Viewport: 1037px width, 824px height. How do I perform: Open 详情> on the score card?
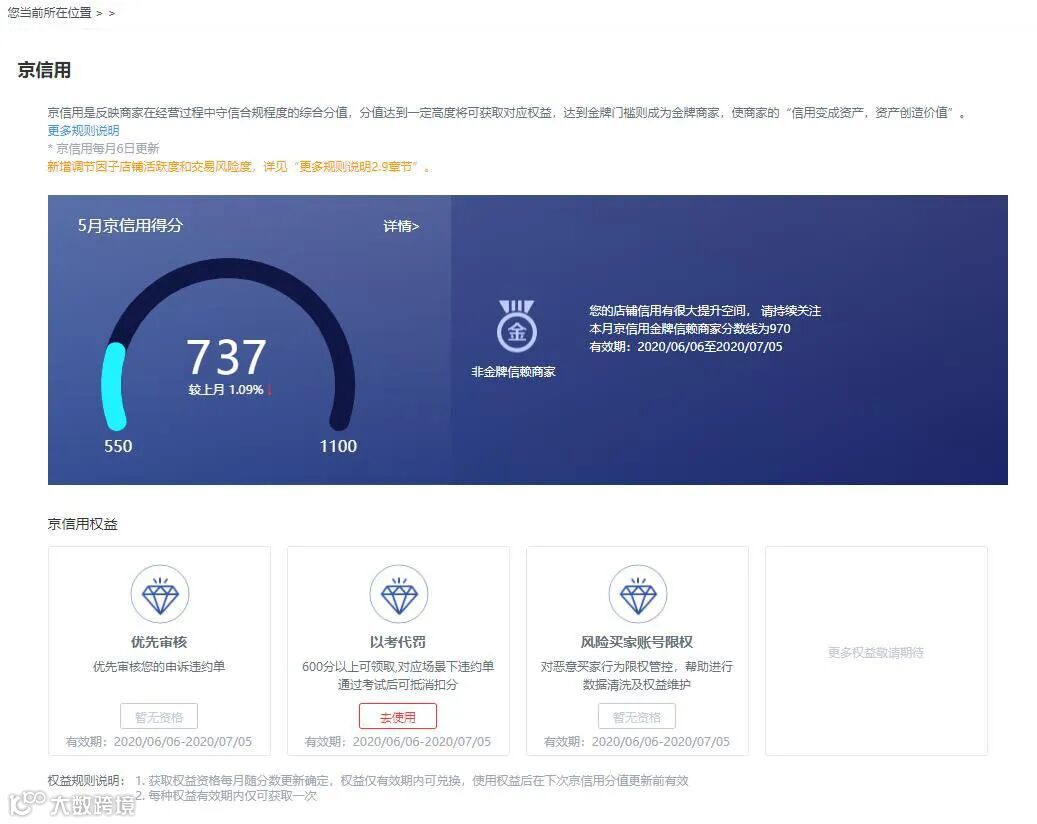401,226
